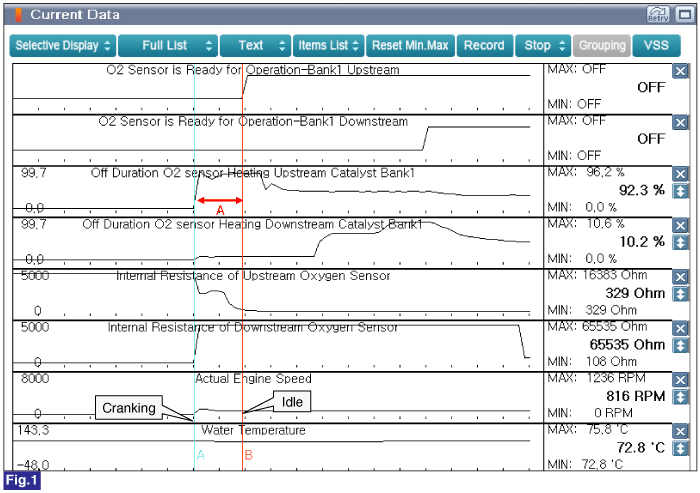Close Internal Resistance Upstream Oxygen Sensor graph
700x493 pixels.
tap(680, 277)
